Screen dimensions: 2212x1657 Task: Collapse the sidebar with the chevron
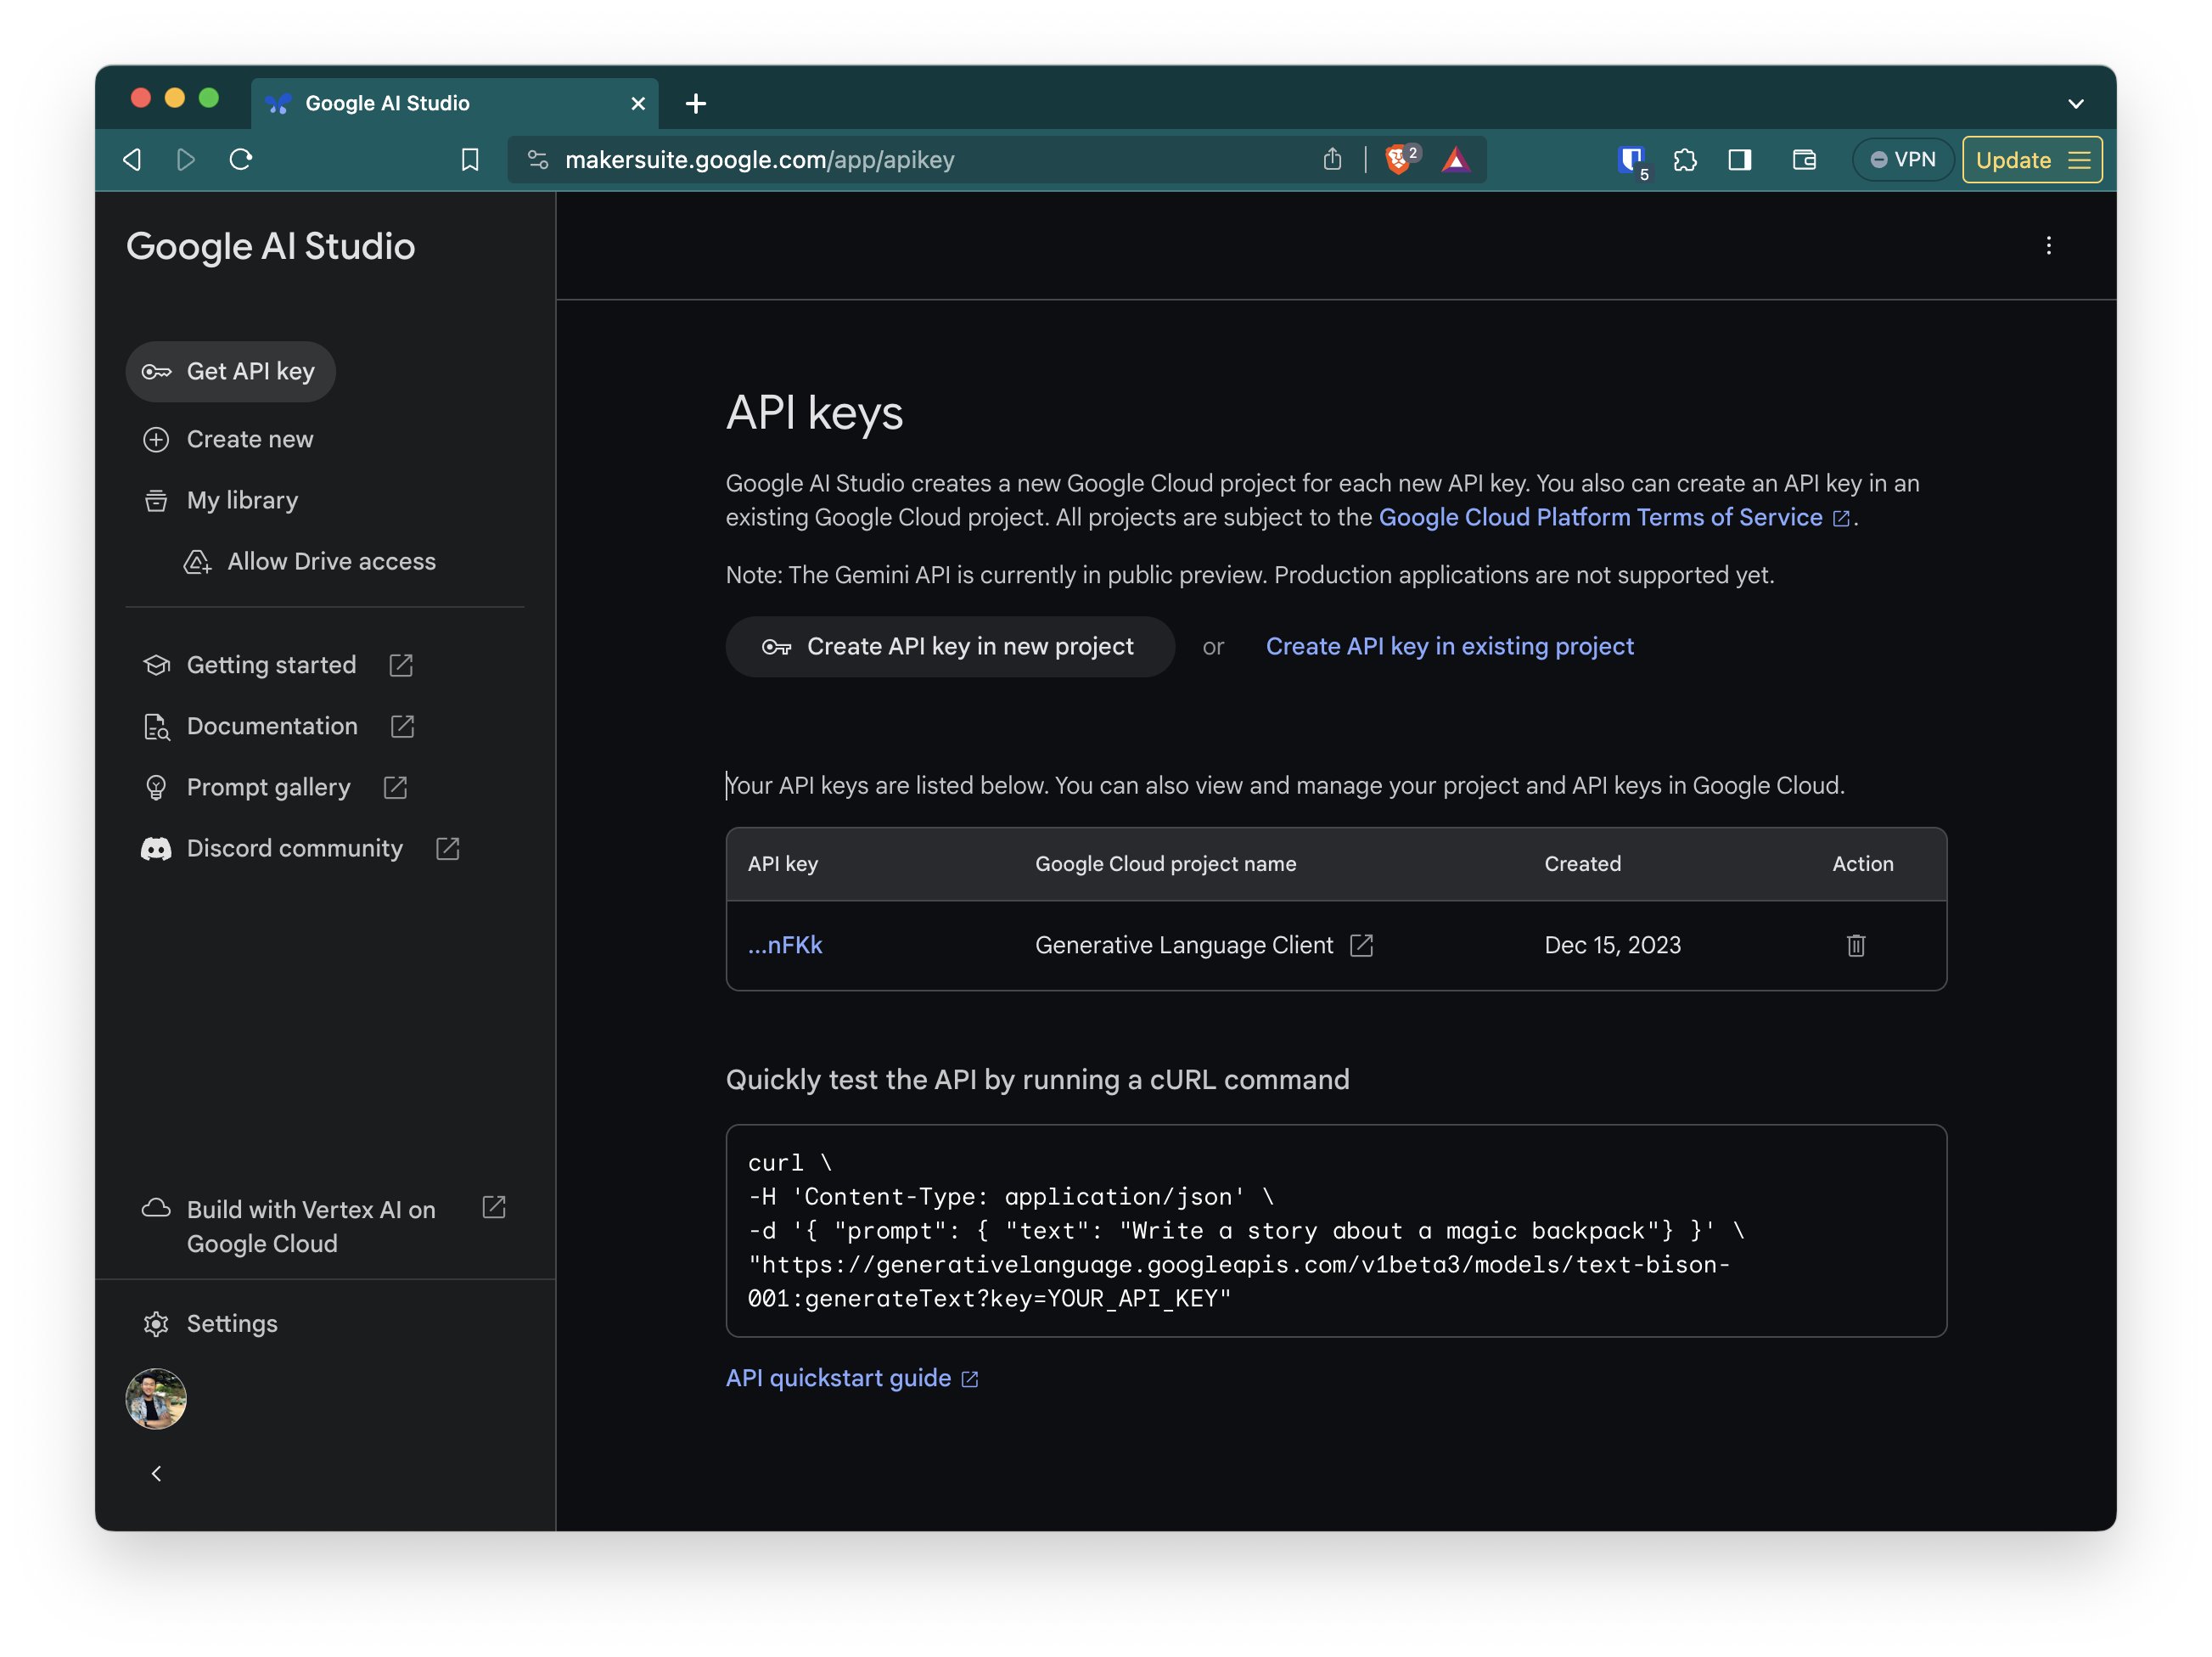(x=156, y=1474)
